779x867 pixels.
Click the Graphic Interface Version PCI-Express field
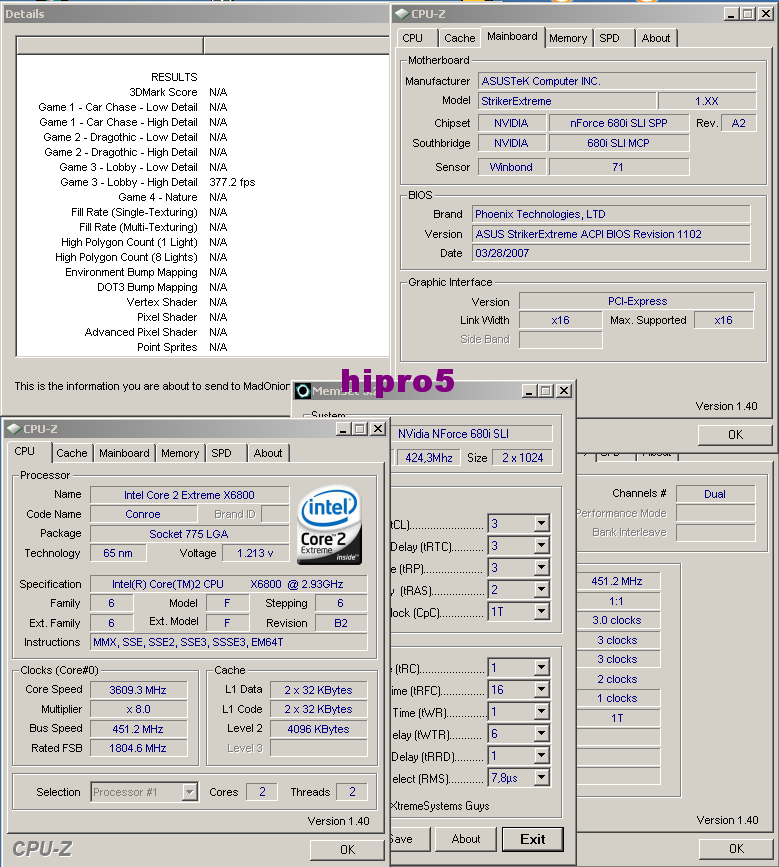[637, 301]
